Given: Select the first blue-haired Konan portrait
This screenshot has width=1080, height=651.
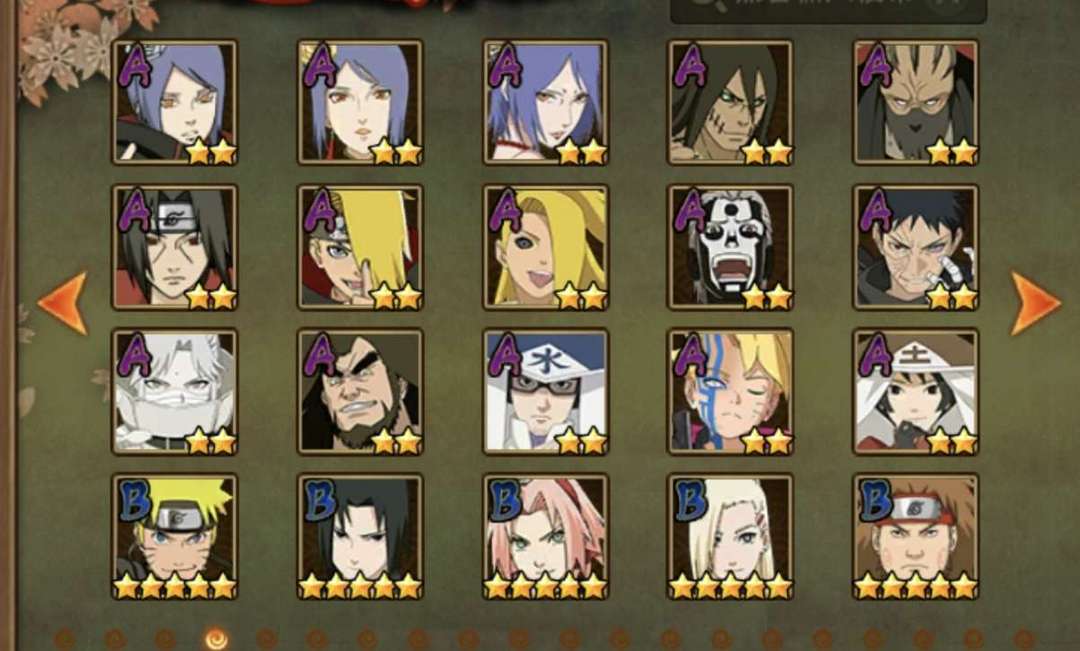Looking at the screenshot, I should (175, 102).
